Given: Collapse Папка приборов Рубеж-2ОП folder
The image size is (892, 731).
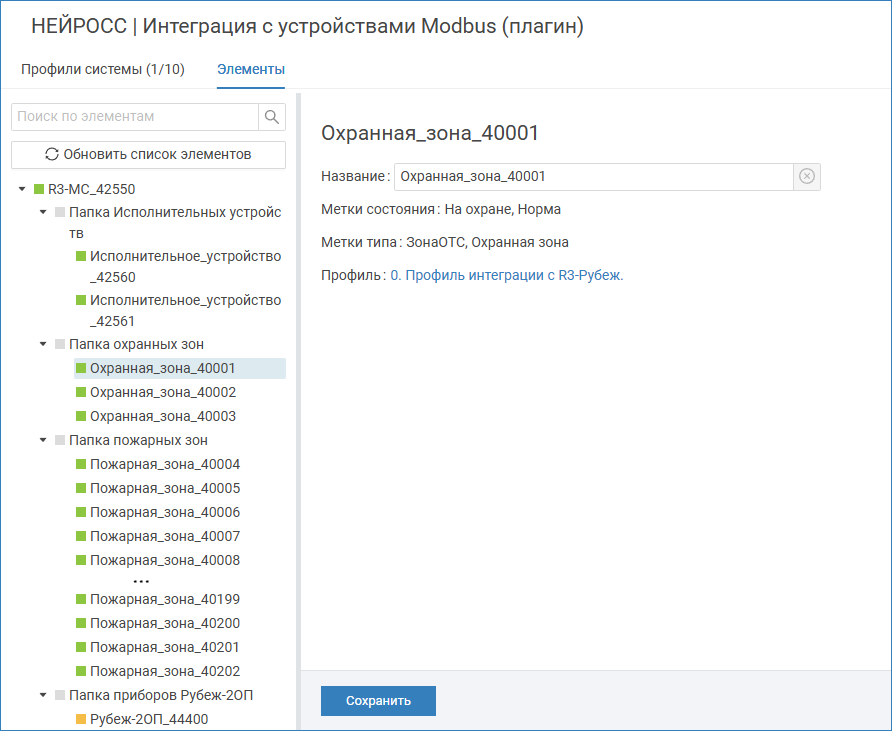Looking at the screenshot, I should (43, 695).
